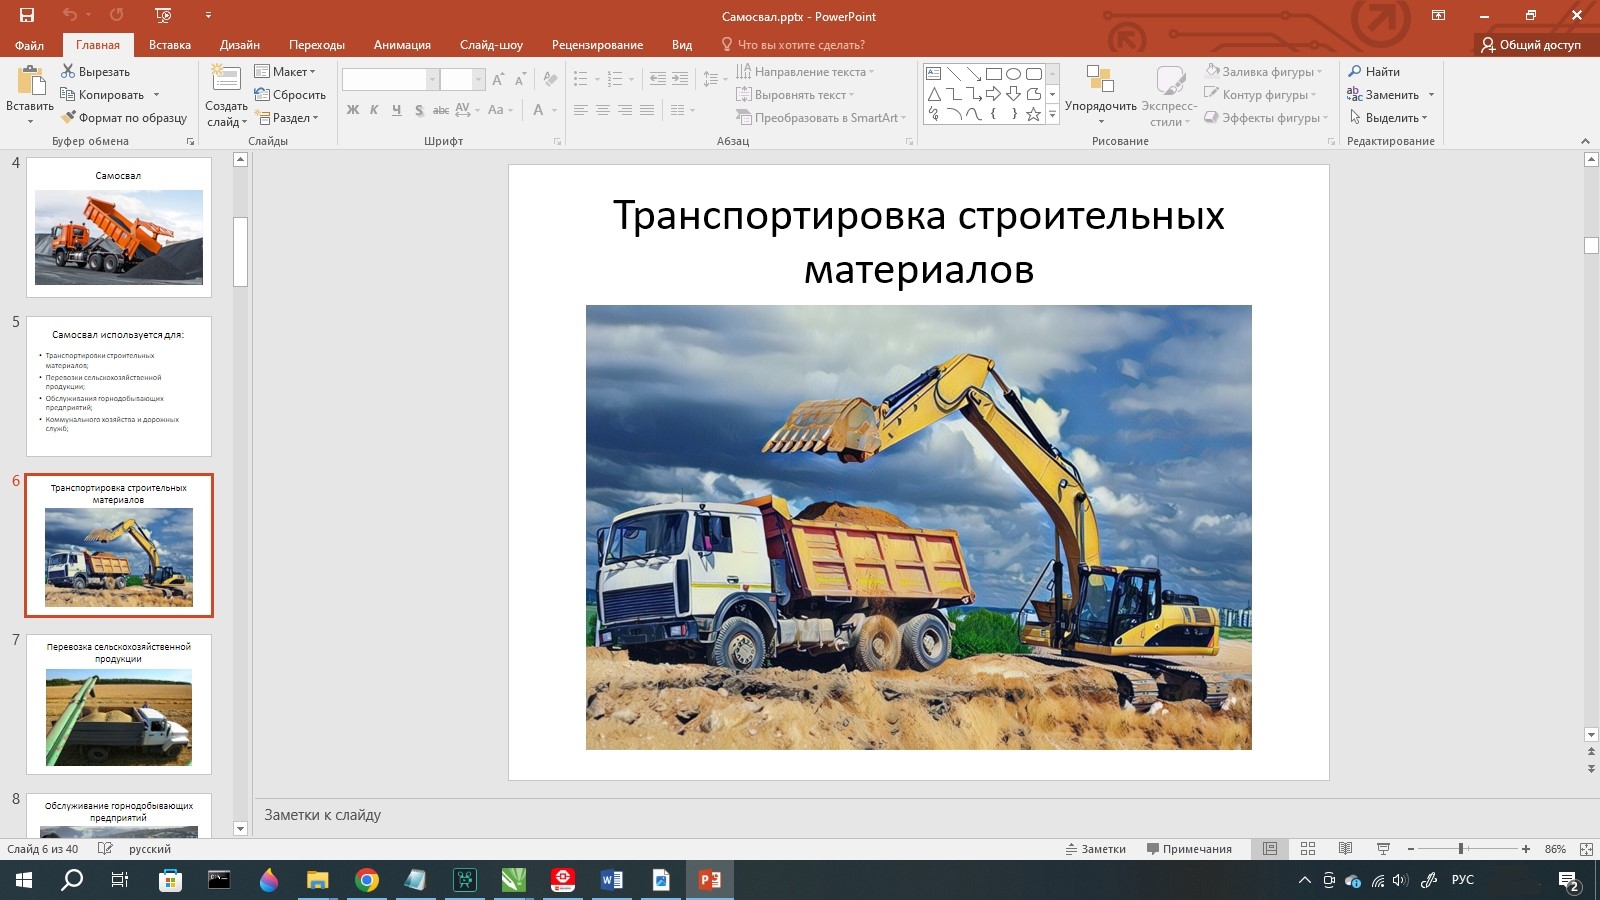Open PowerPoint icon in the taskbar
This screenshot has width=1600, height=900.
[x=710, y=880]
